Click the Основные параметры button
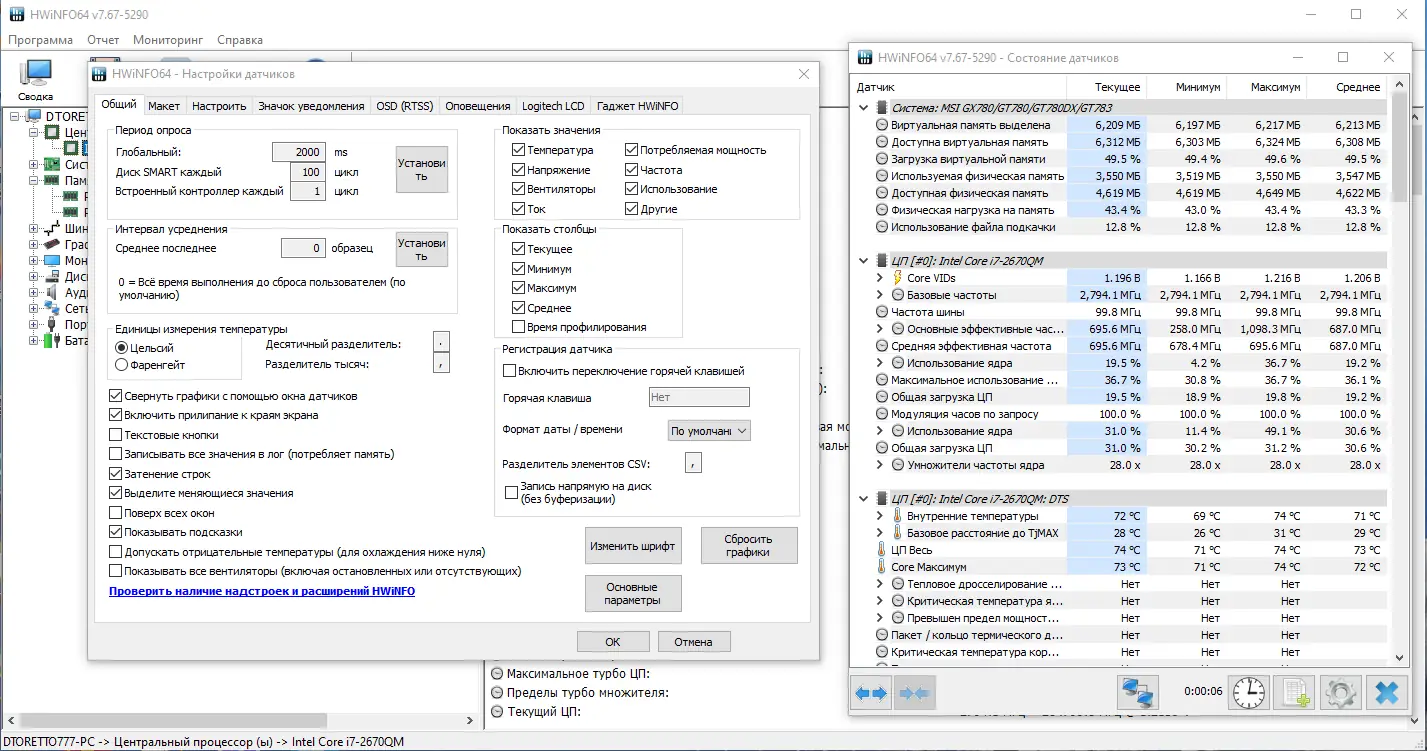This screenshot has width=1427, height=751. click(x=632, y=594)
